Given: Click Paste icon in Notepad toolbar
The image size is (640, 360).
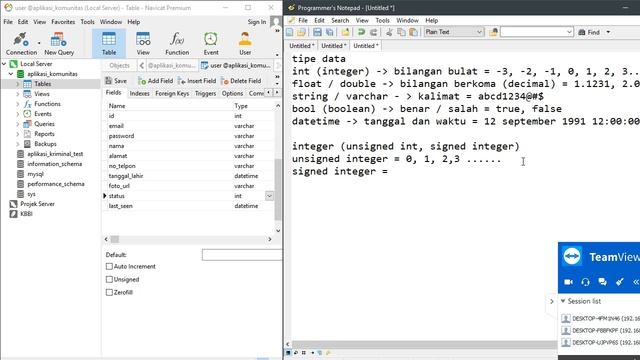Looking at the screenshot, I should pyautogui.click(x=413, y=32).
